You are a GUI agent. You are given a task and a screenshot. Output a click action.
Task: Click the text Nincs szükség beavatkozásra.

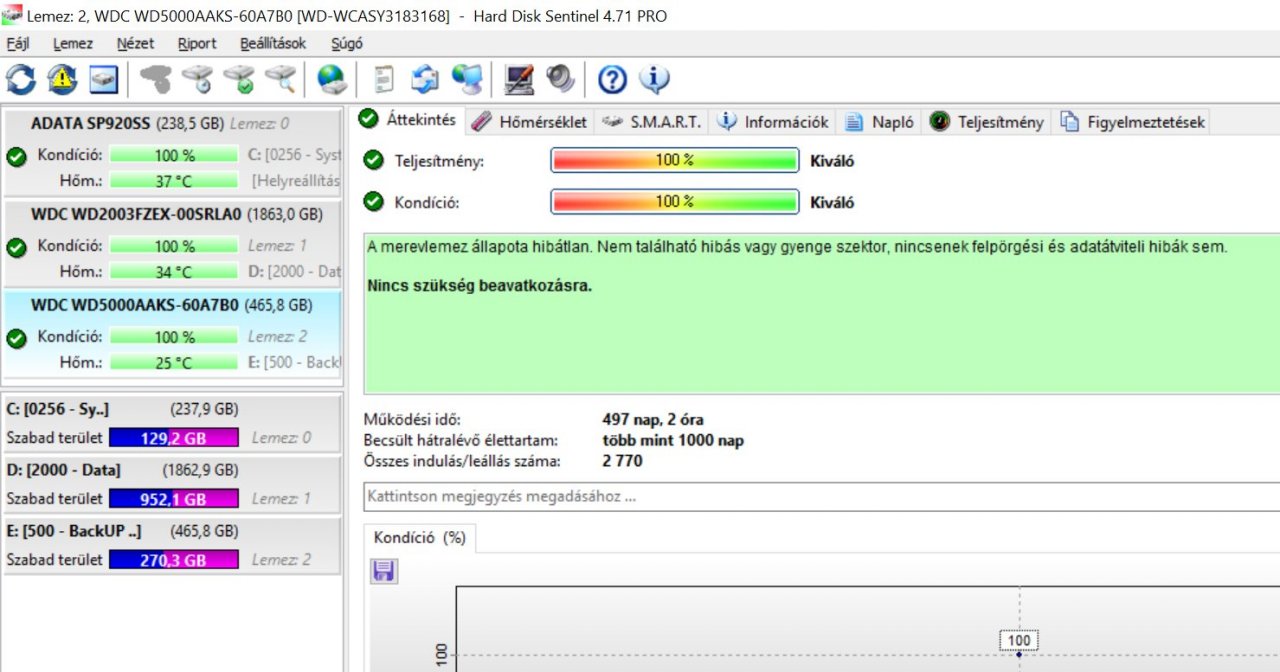(x=480, y=286)
